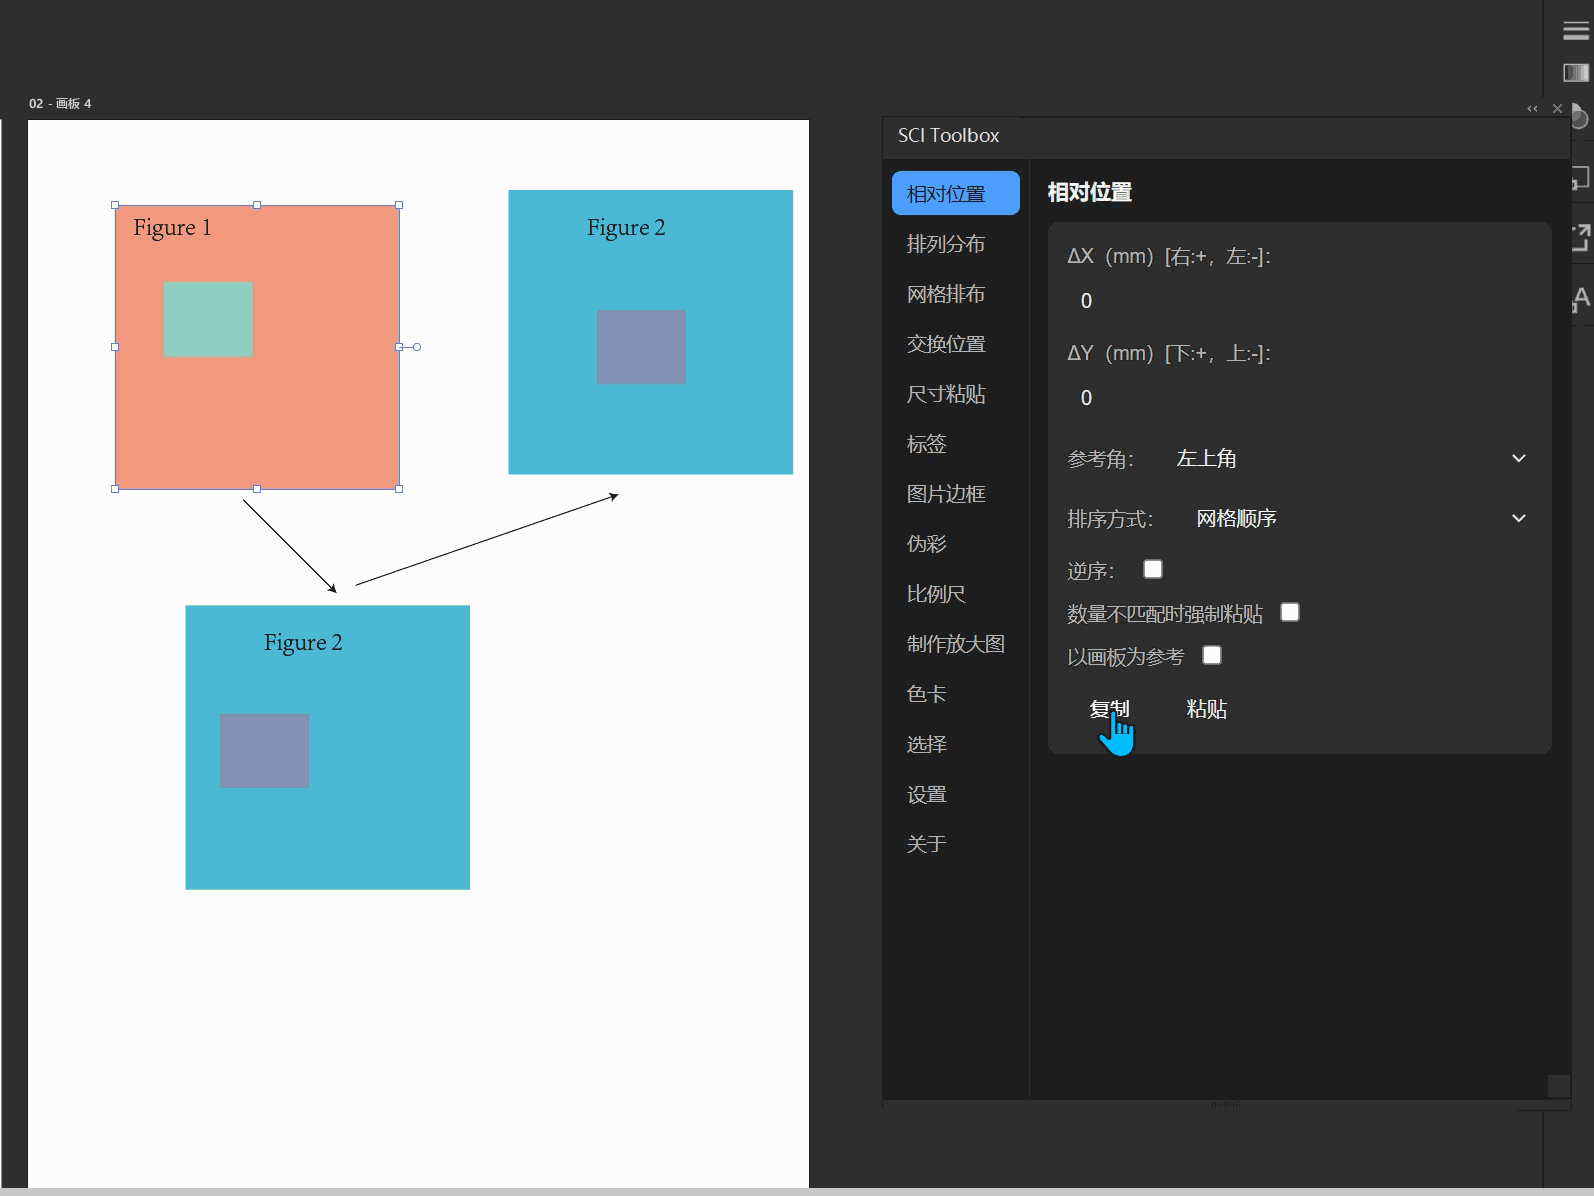Image resolution: width=1594 pixels, height=1196 pixels.
Task: Tick the 数量不匹配时强制粘贴 checkbox
Action: pyautogui.click(x=1290, y=612)
